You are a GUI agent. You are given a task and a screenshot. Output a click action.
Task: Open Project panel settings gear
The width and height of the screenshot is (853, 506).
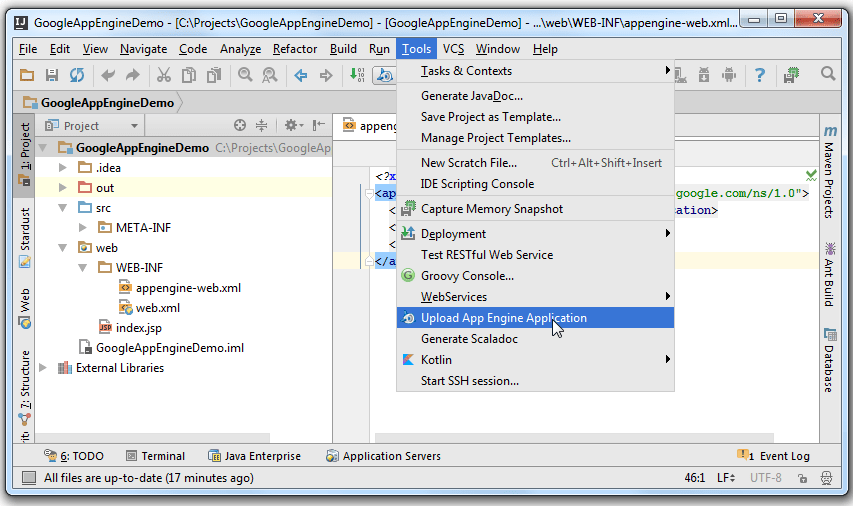[293, 125]
